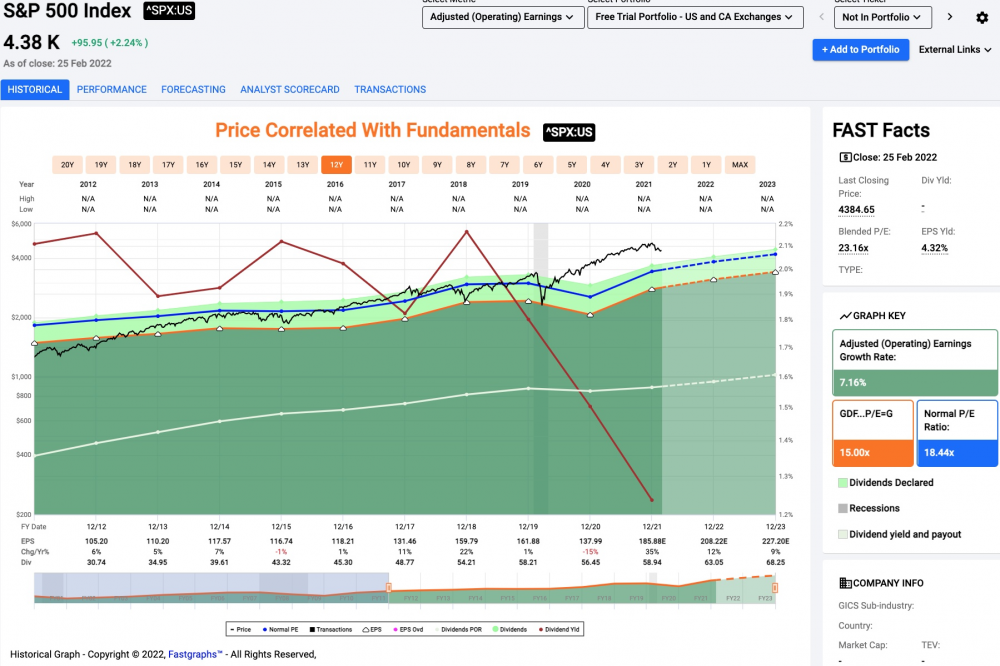The height and width of the screenshot is (666, 1000).
Task: Select 12Y time range
Action: (337, 165)
